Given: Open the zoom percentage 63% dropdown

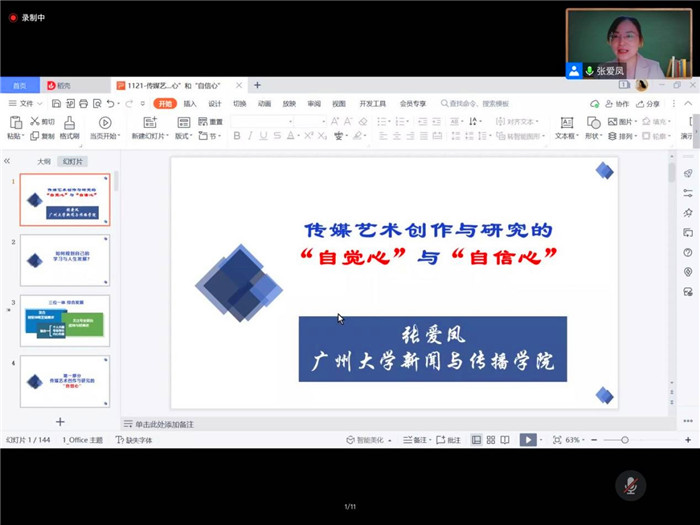Looking at the screenshot, I should 575,440.
